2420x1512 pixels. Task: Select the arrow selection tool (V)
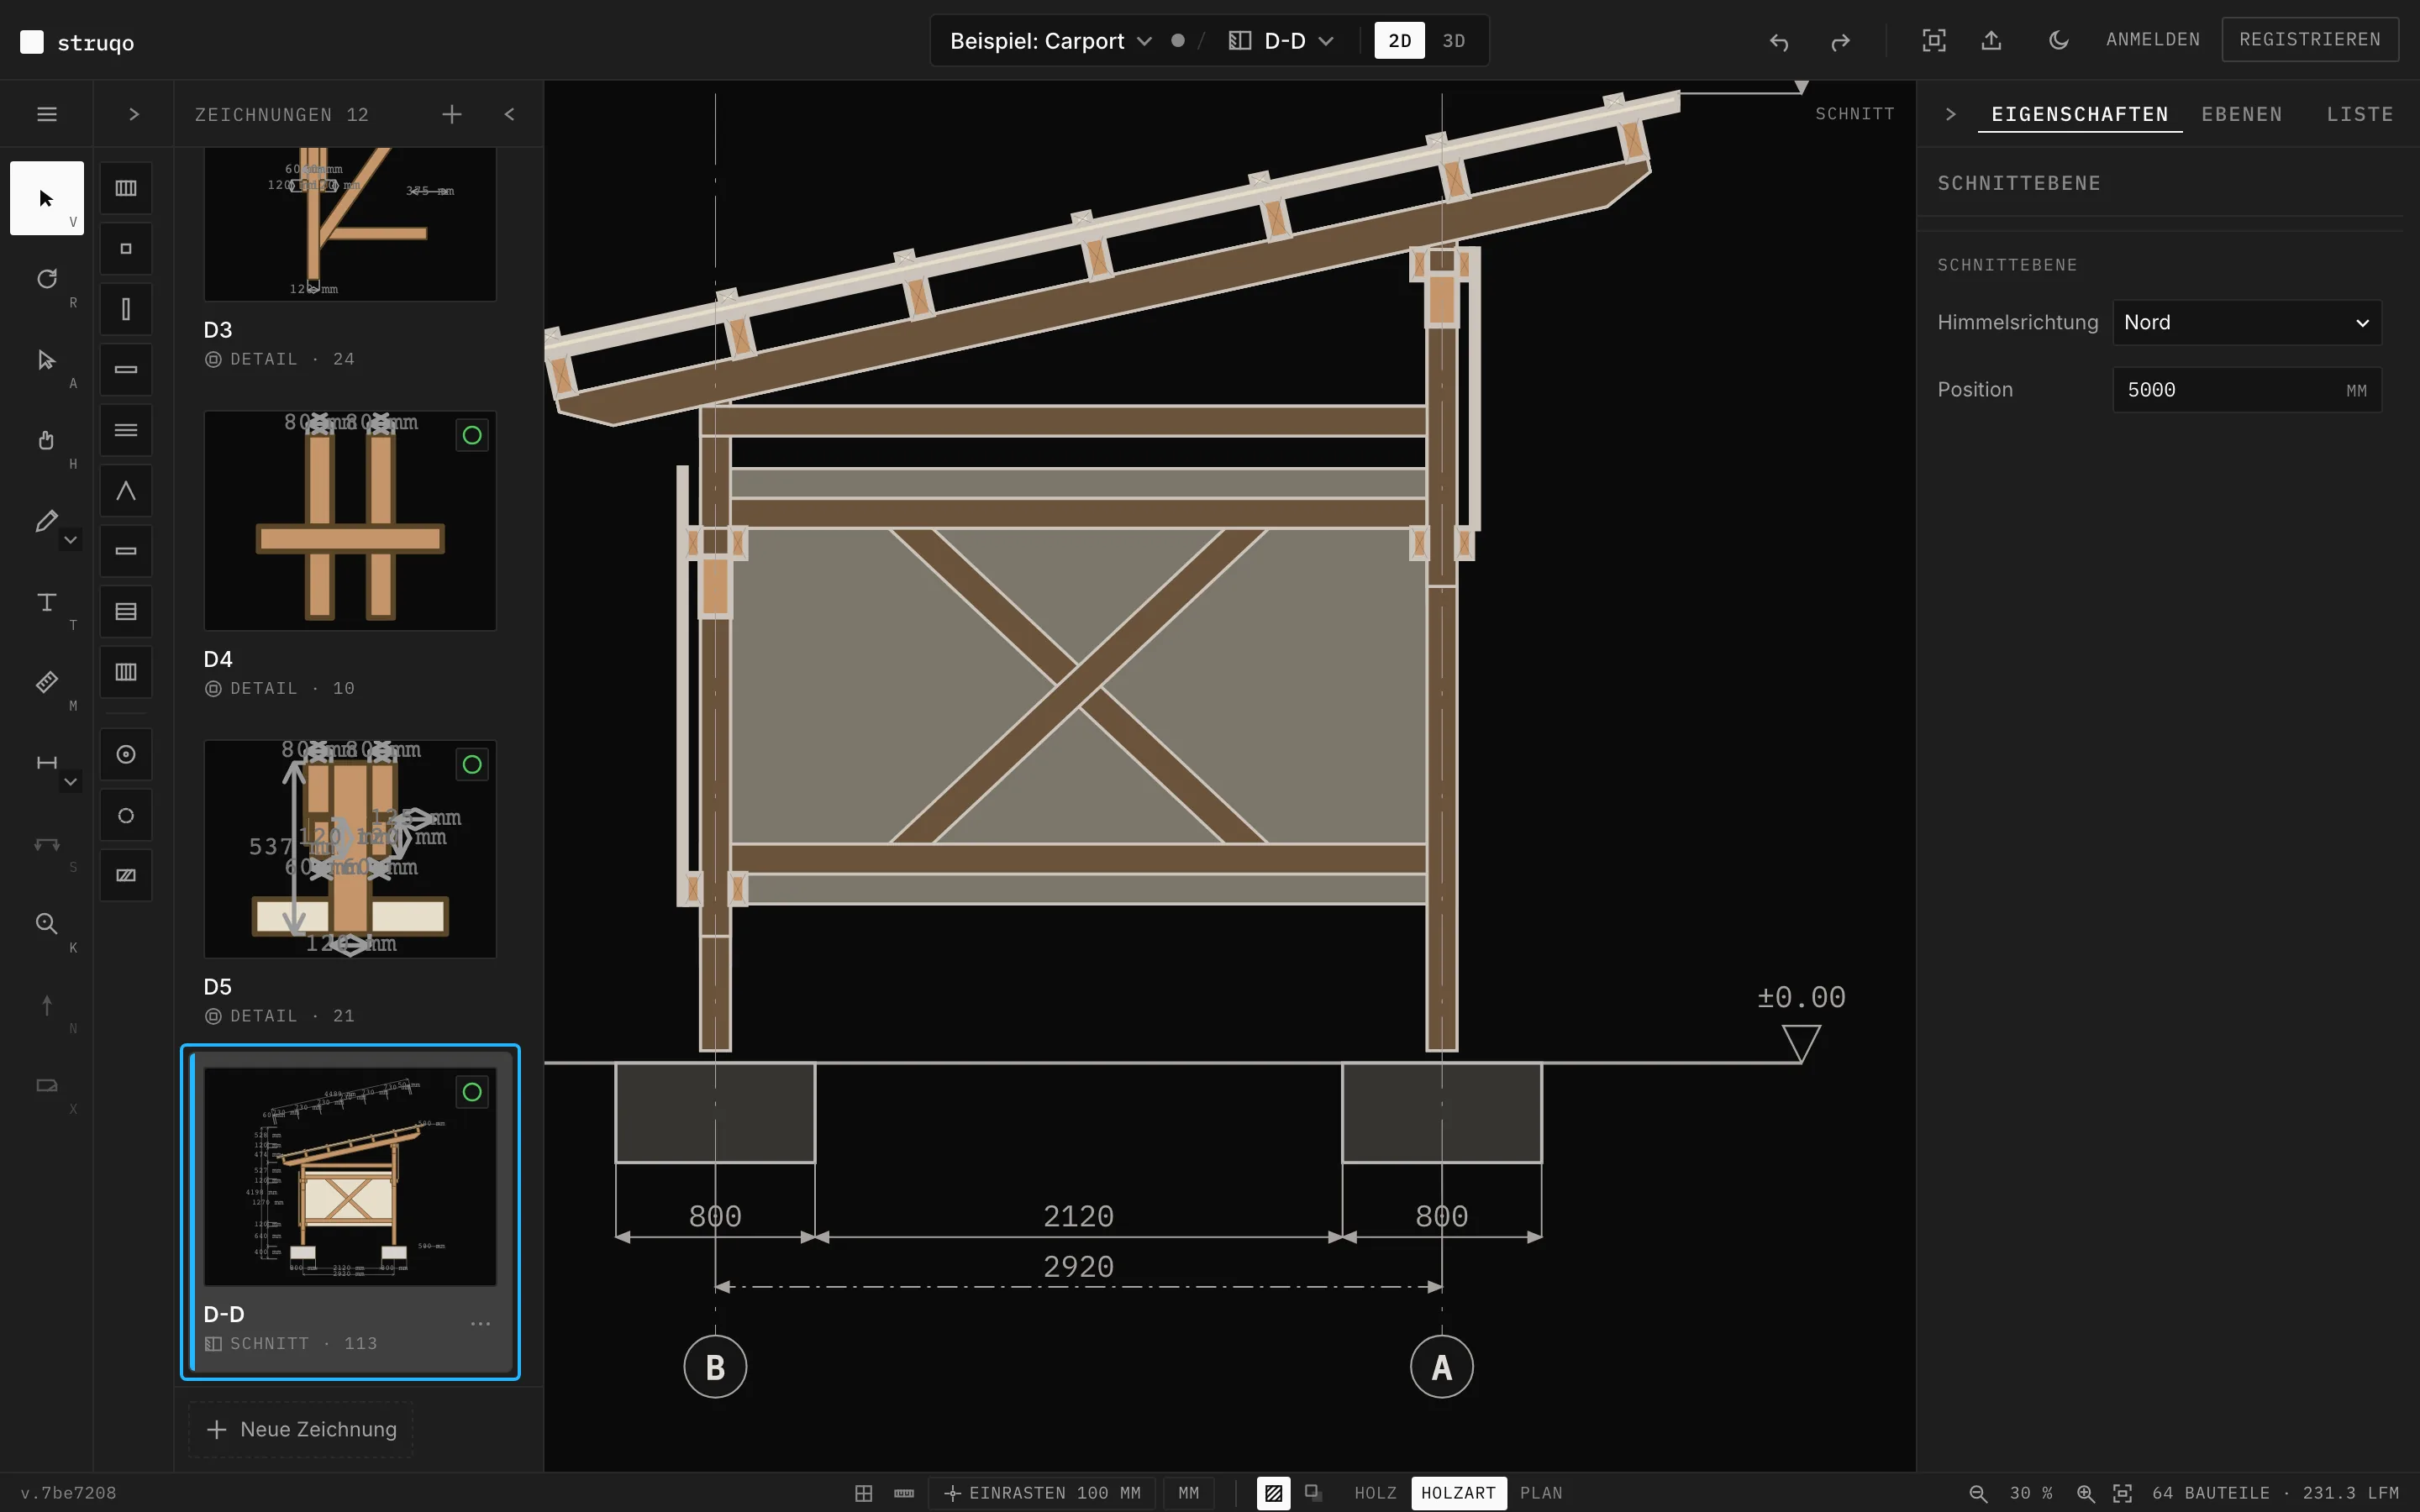pyautogui.click(x=46, y=198)
